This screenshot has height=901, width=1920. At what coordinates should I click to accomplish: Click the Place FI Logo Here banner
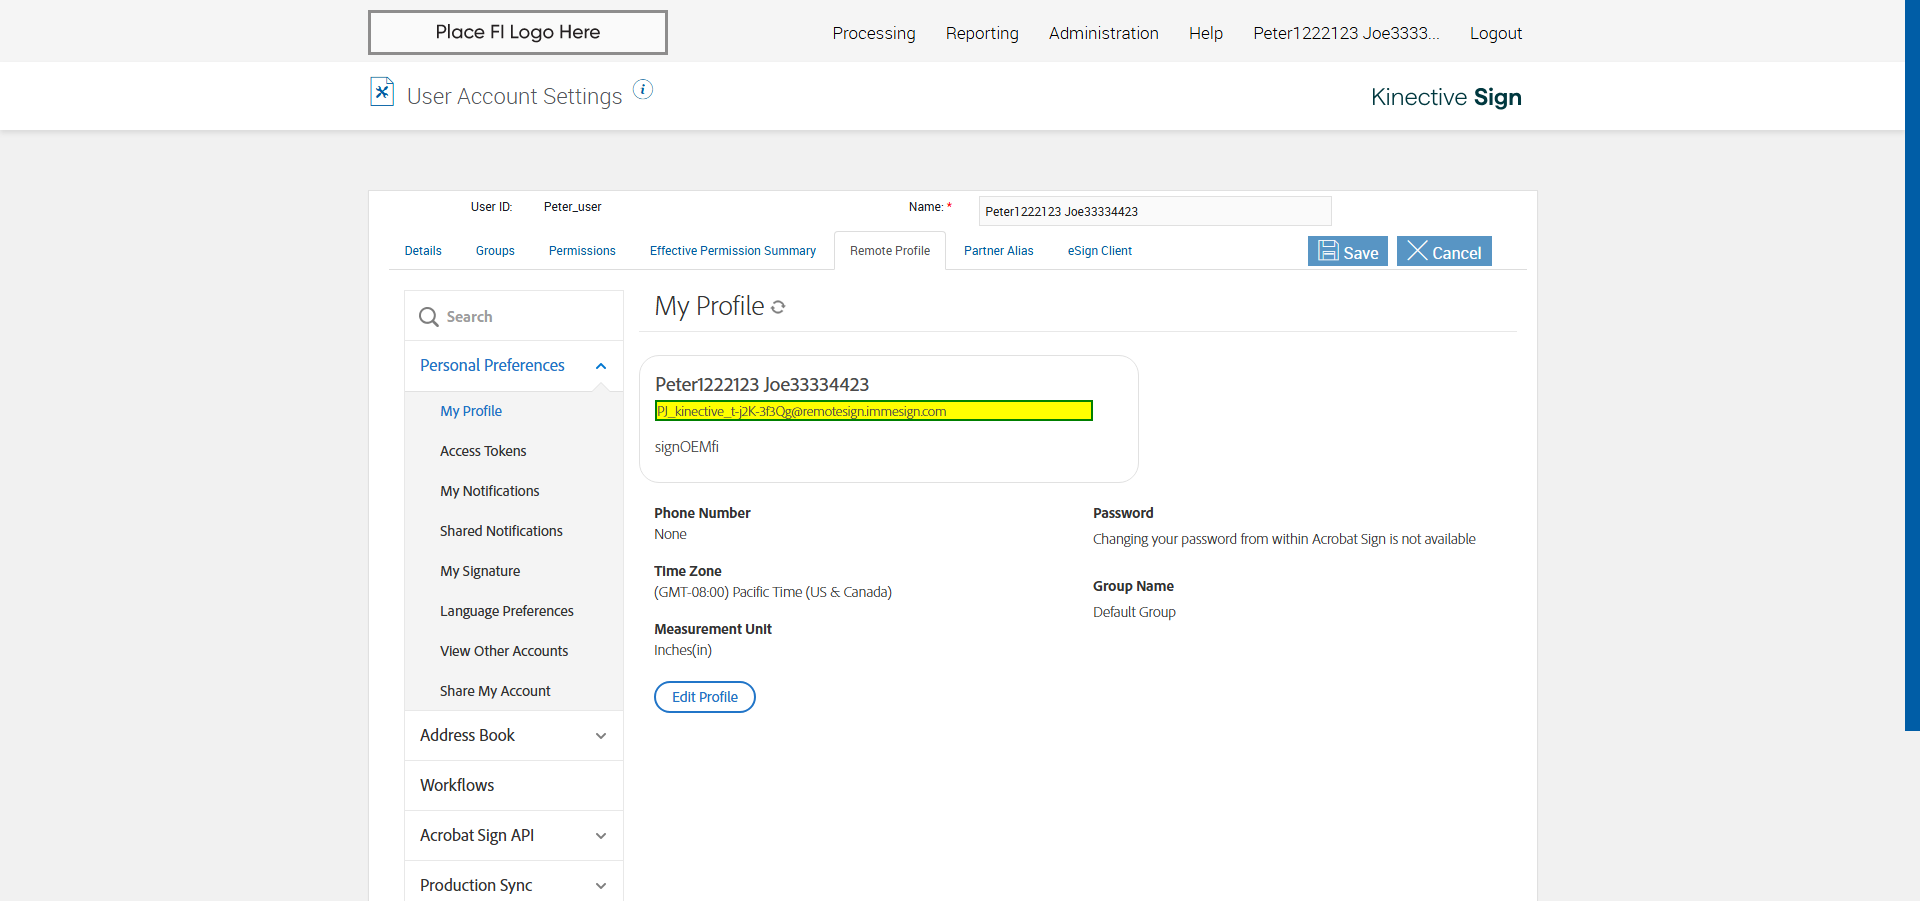(x=518, y=32)
